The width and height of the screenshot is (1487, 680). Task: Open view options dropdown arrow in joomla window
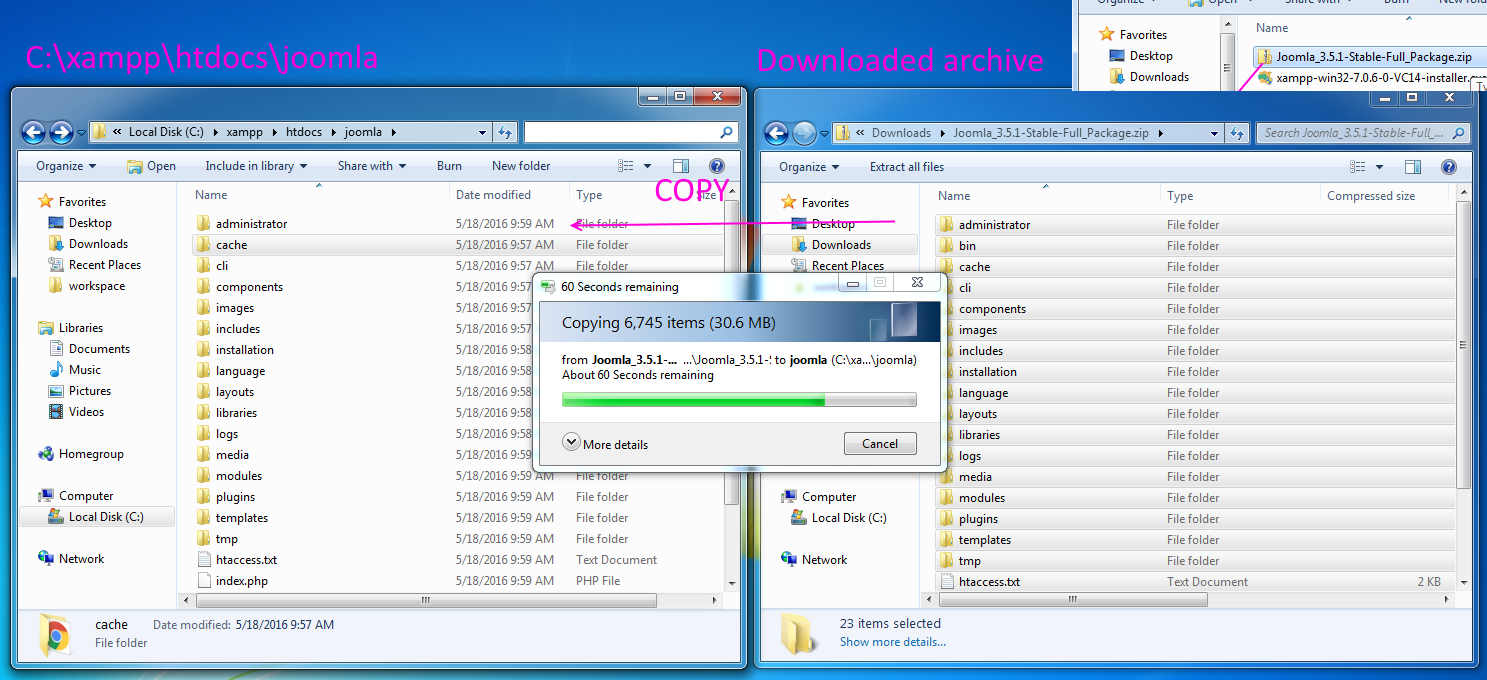pyautogui.click(x=647, y=166)
